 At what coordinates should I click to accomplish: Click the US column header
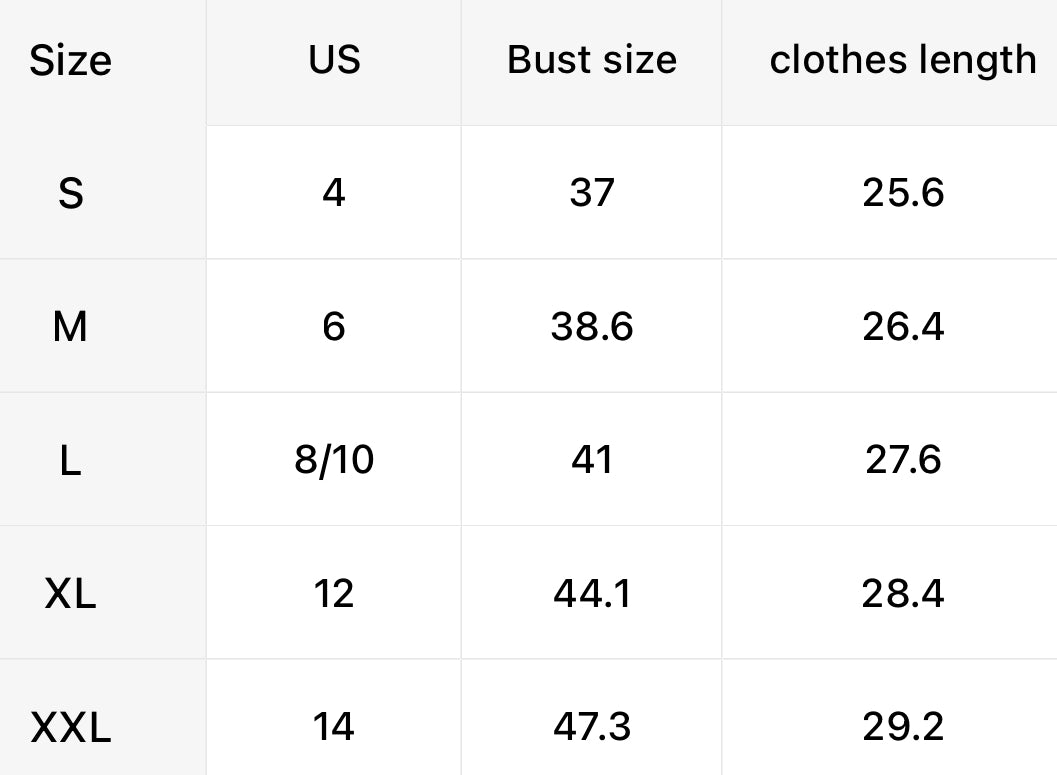[x=334, y=60]
